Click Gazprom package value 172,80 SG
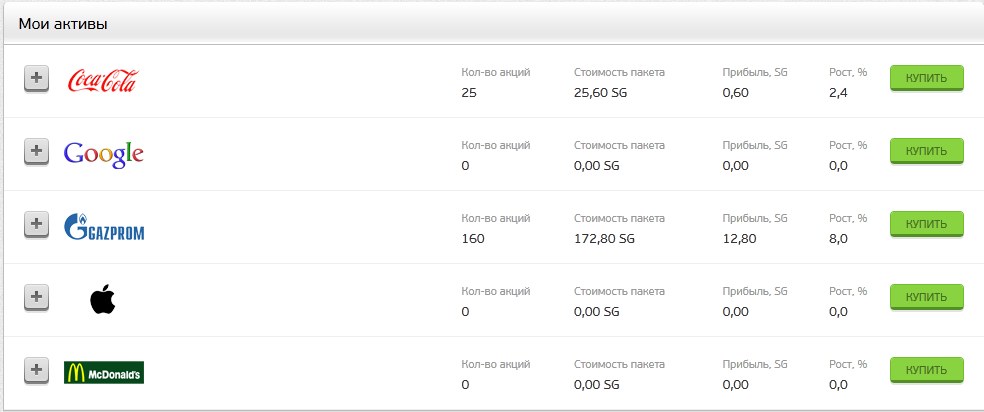984x412 pixels. tap(604, 239)
